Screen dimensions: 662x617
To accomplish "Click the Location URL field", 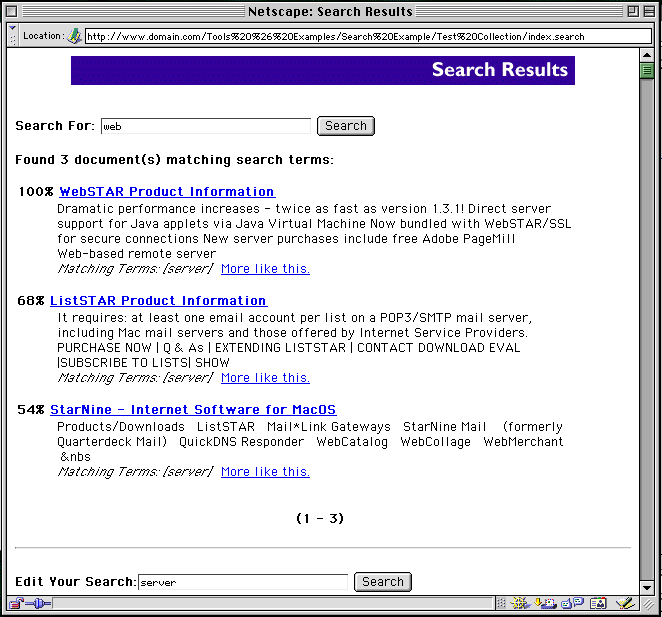I will click(x=368, y=36).
